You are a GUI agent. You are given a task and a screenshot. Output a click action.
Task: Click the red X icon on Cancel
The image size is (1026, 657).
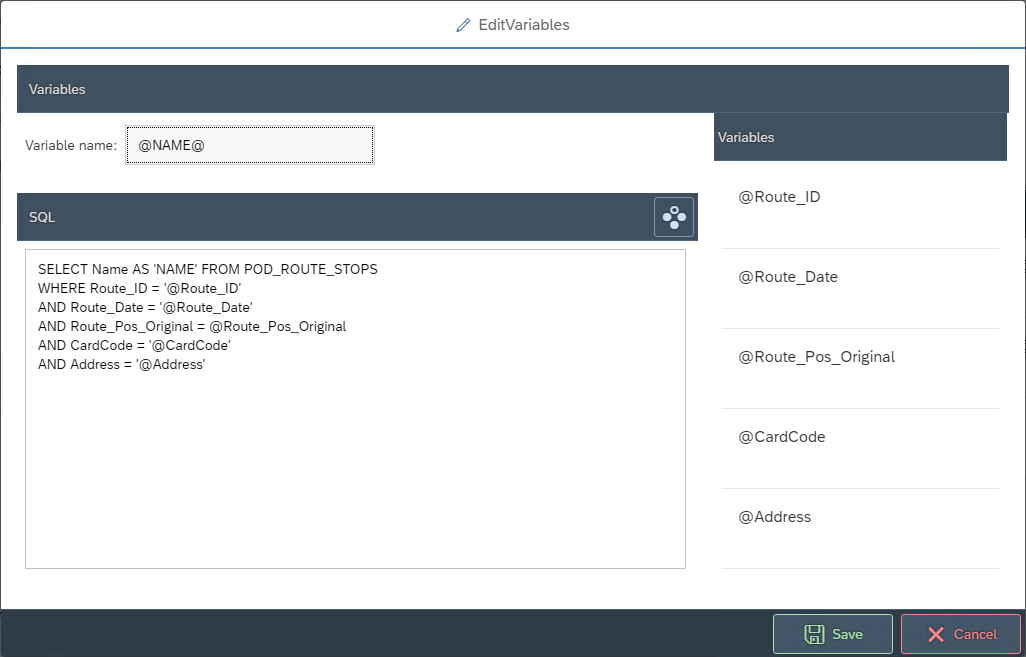936,634
